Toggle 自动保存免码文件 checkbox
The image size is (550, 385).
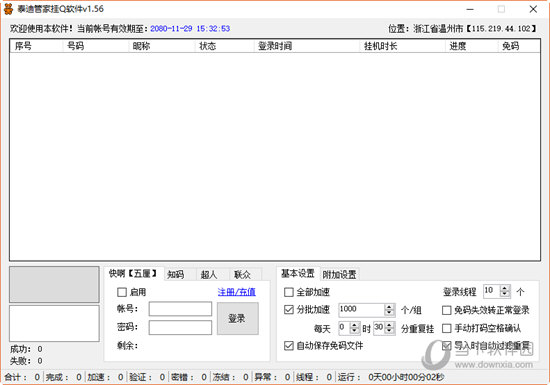288,346
